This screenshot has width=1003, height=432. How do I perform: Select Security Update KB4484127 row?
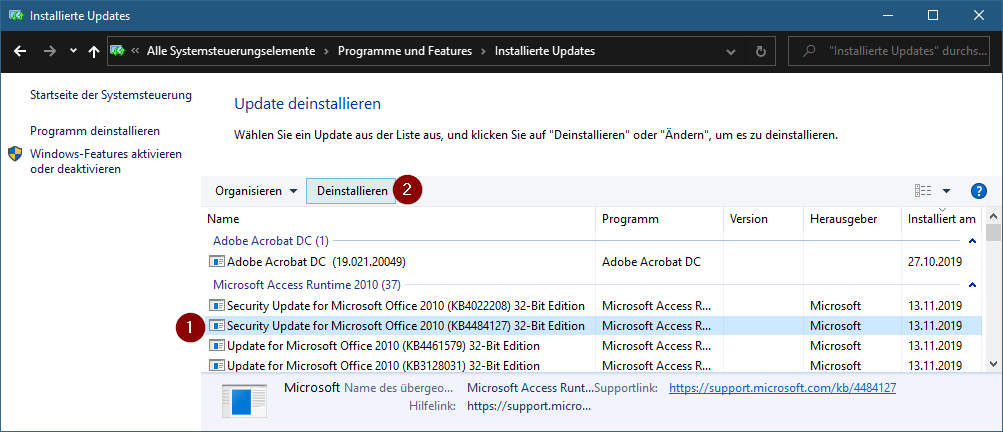[x=592, y=326]
